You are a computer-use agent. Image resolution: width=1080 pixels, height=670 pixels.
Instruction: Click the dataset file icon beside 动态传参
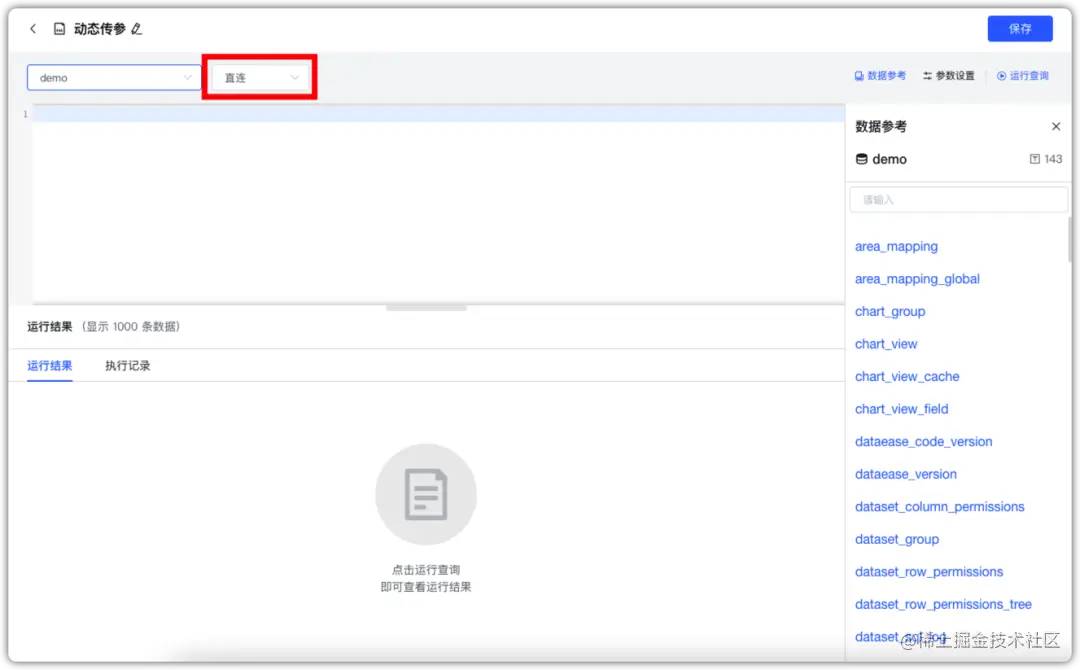pos(60,29)
